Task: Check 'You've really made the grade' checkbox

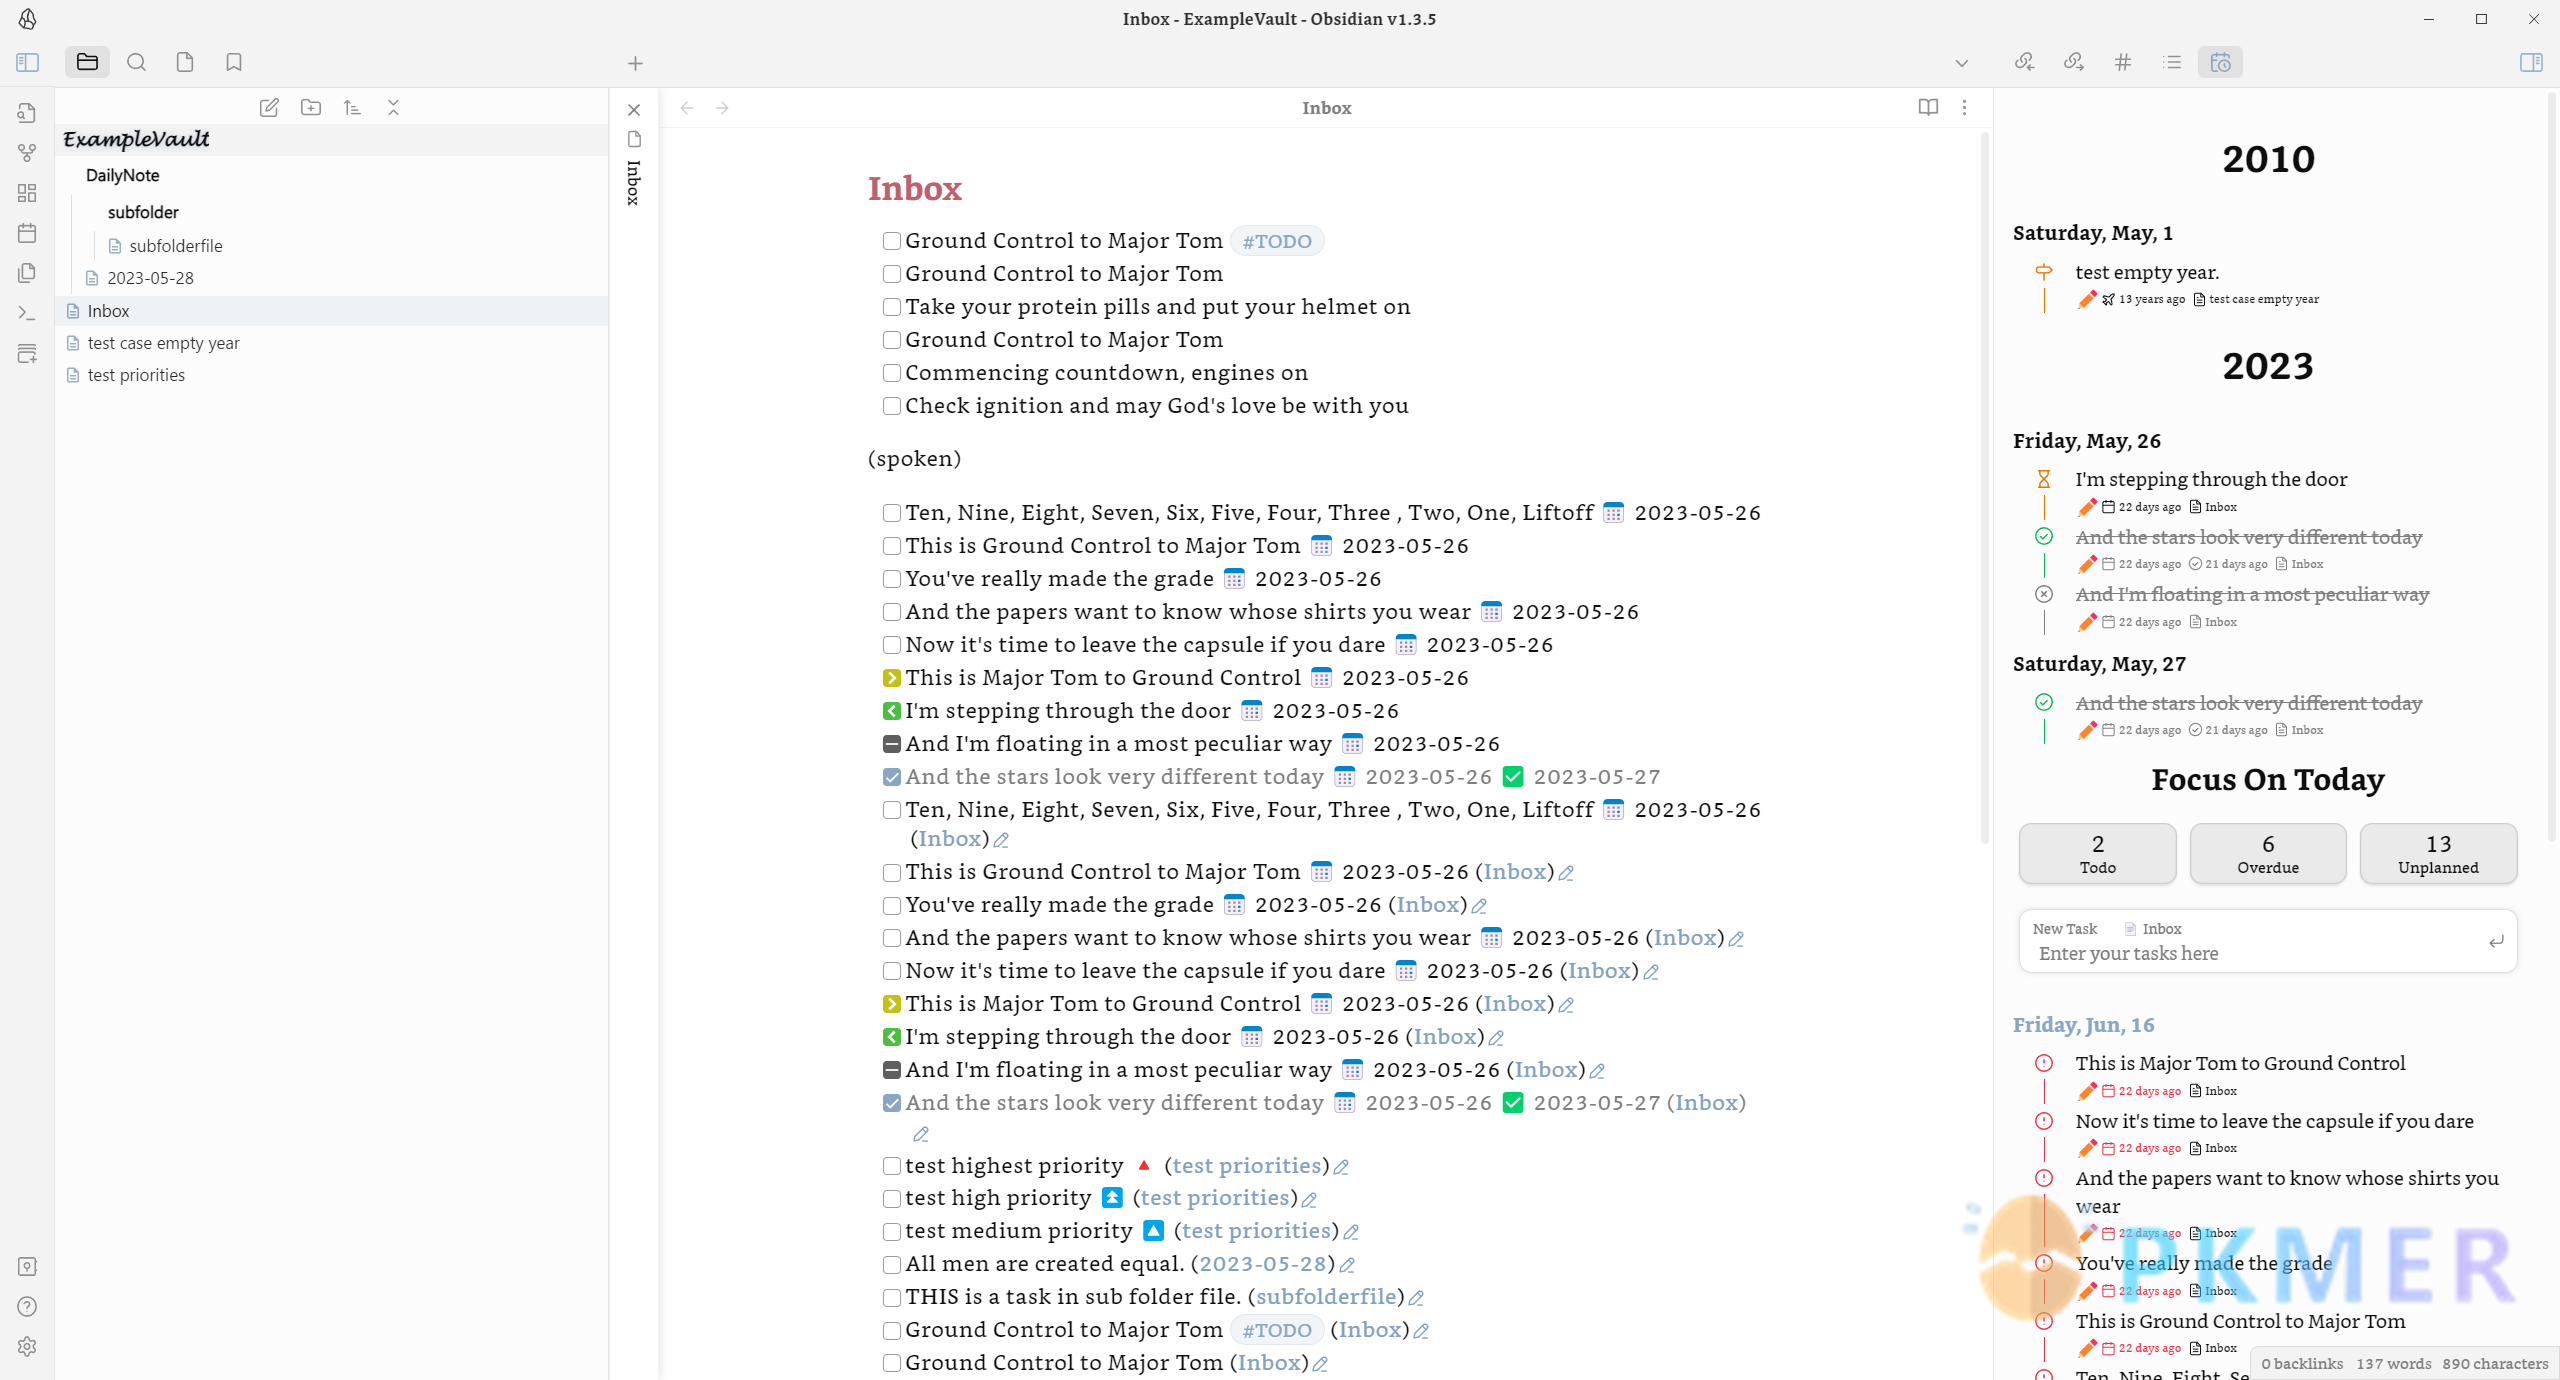Action: tap(891, 579)
